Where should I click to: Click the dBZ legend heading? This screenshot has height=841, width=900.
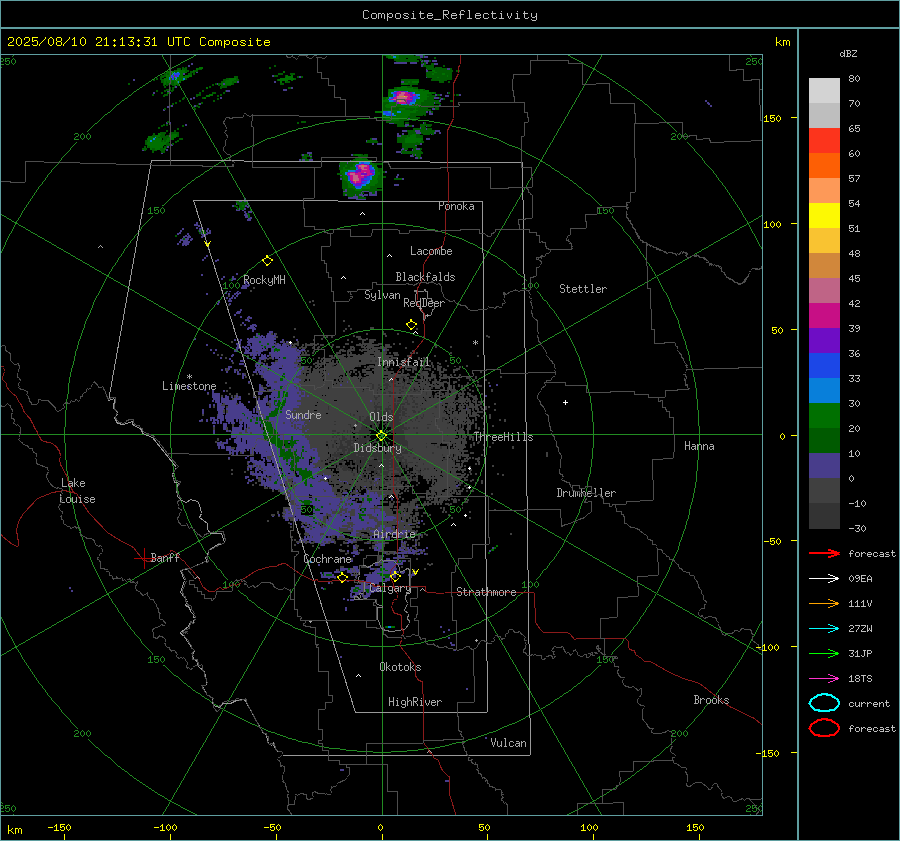pos(848,53)
